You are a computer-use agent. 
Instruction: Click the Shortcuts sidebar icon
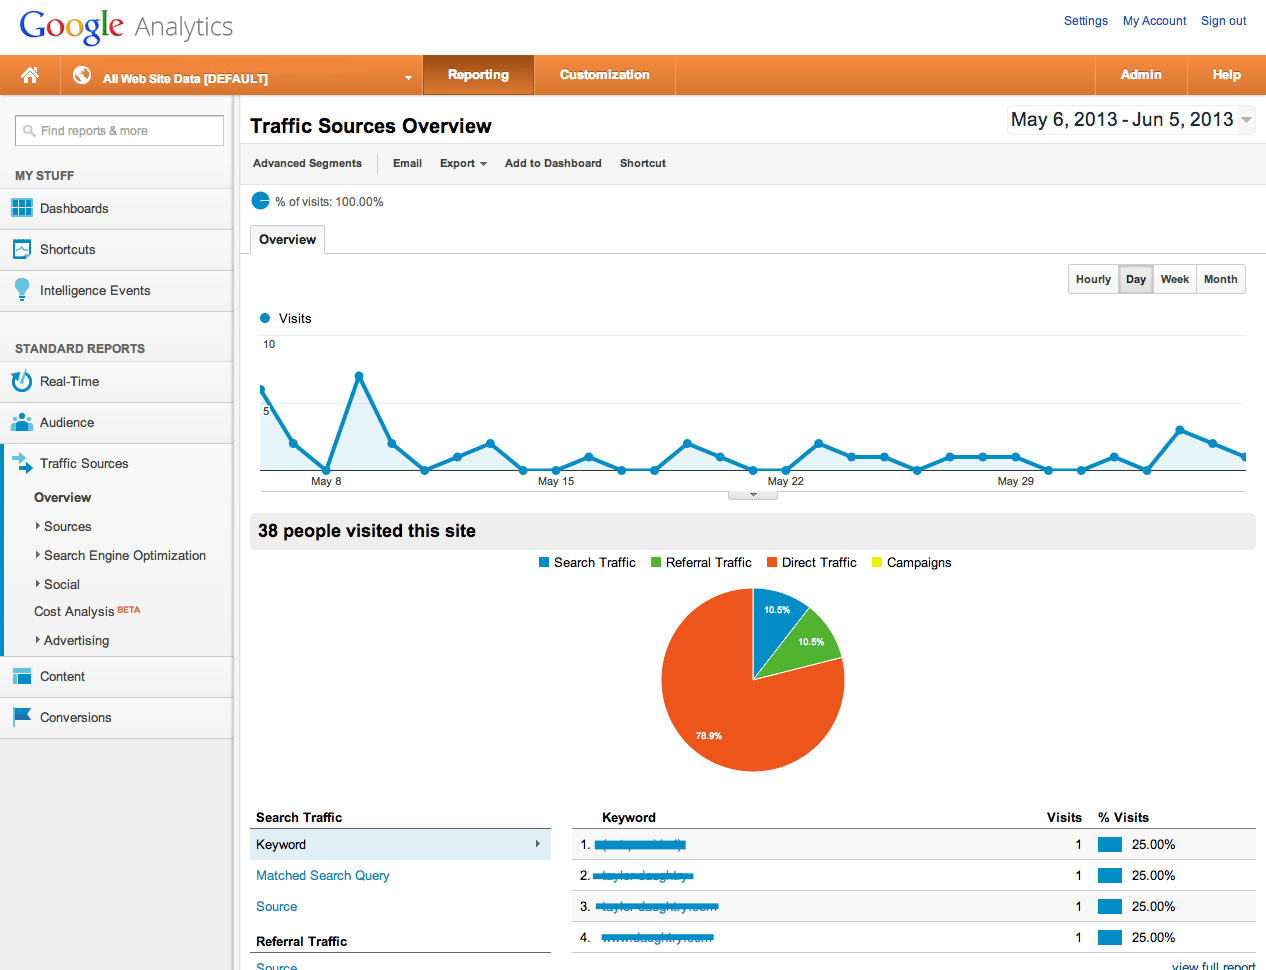pos(22,249)
